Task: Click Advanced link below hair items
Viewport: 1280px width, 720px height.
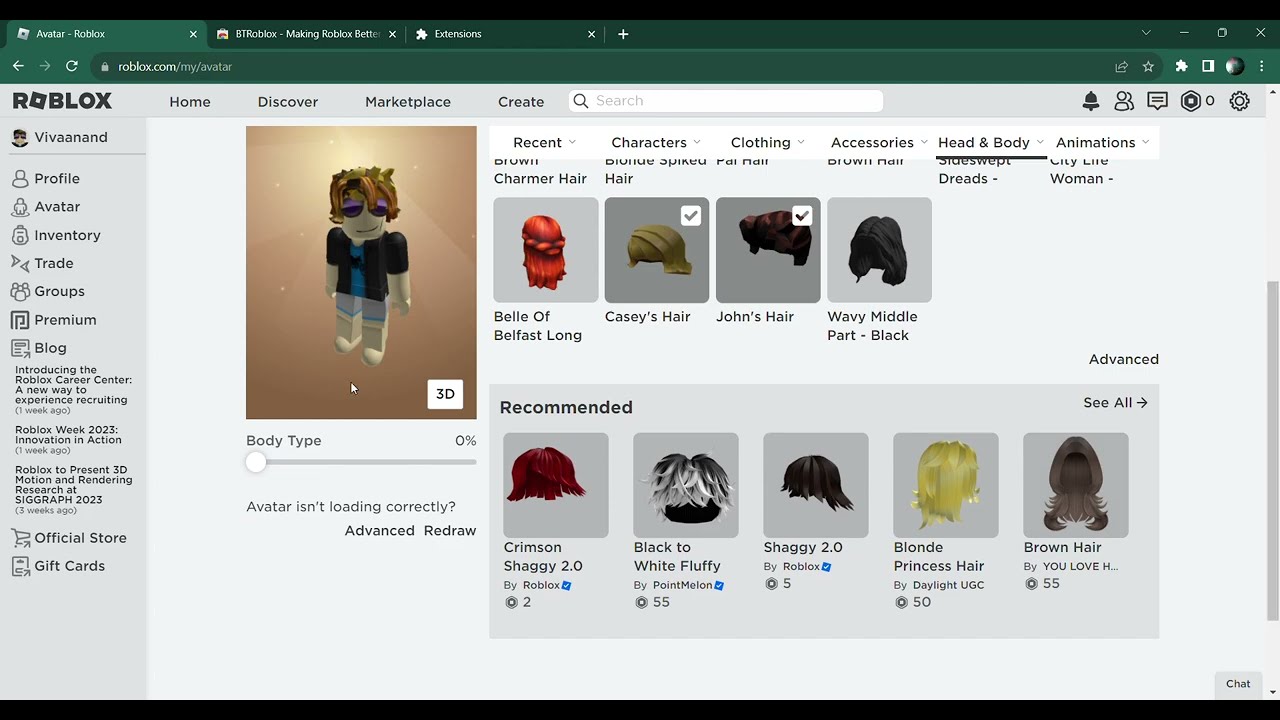Action: click(1124, 359)
